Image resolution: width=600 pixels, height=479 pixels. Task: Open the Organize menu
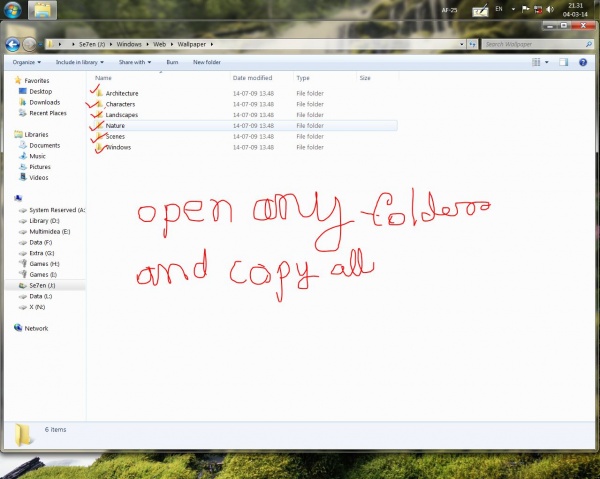pos(26,62)
